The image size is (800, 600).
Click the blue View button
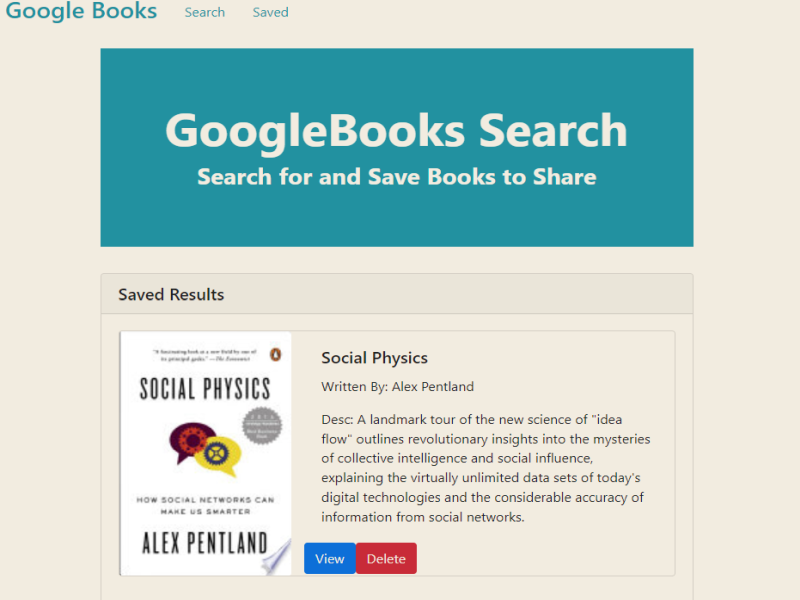coord(330,559)
